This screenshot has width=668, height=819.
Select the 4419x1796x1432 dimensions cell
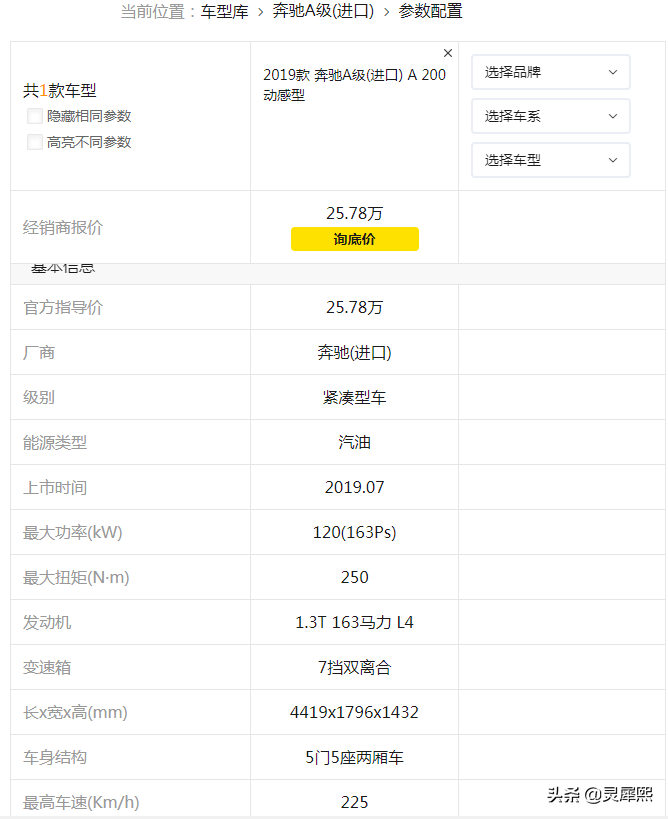click(x=354, y=713)
